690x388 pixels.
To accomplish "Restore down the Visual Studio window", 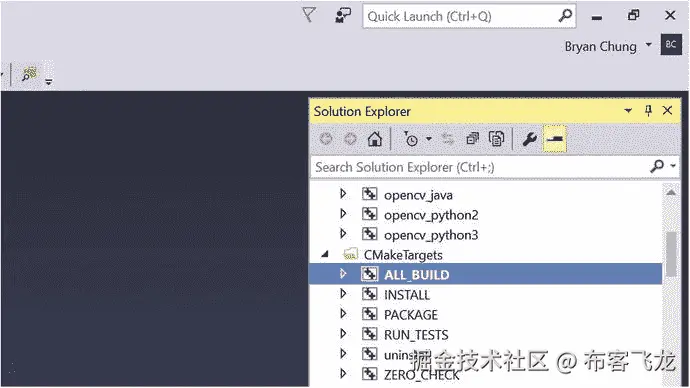I will click(633, 15).
